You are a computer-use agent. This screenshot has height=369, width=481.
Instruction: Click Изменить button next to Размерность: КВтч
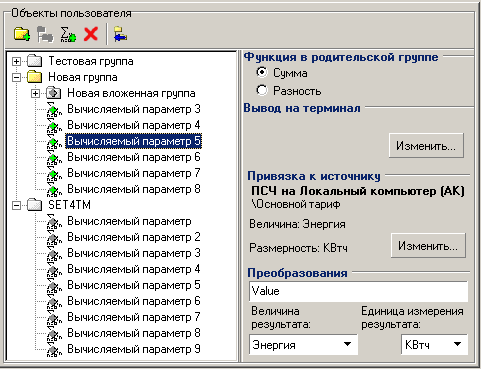[x=428, y=246]
